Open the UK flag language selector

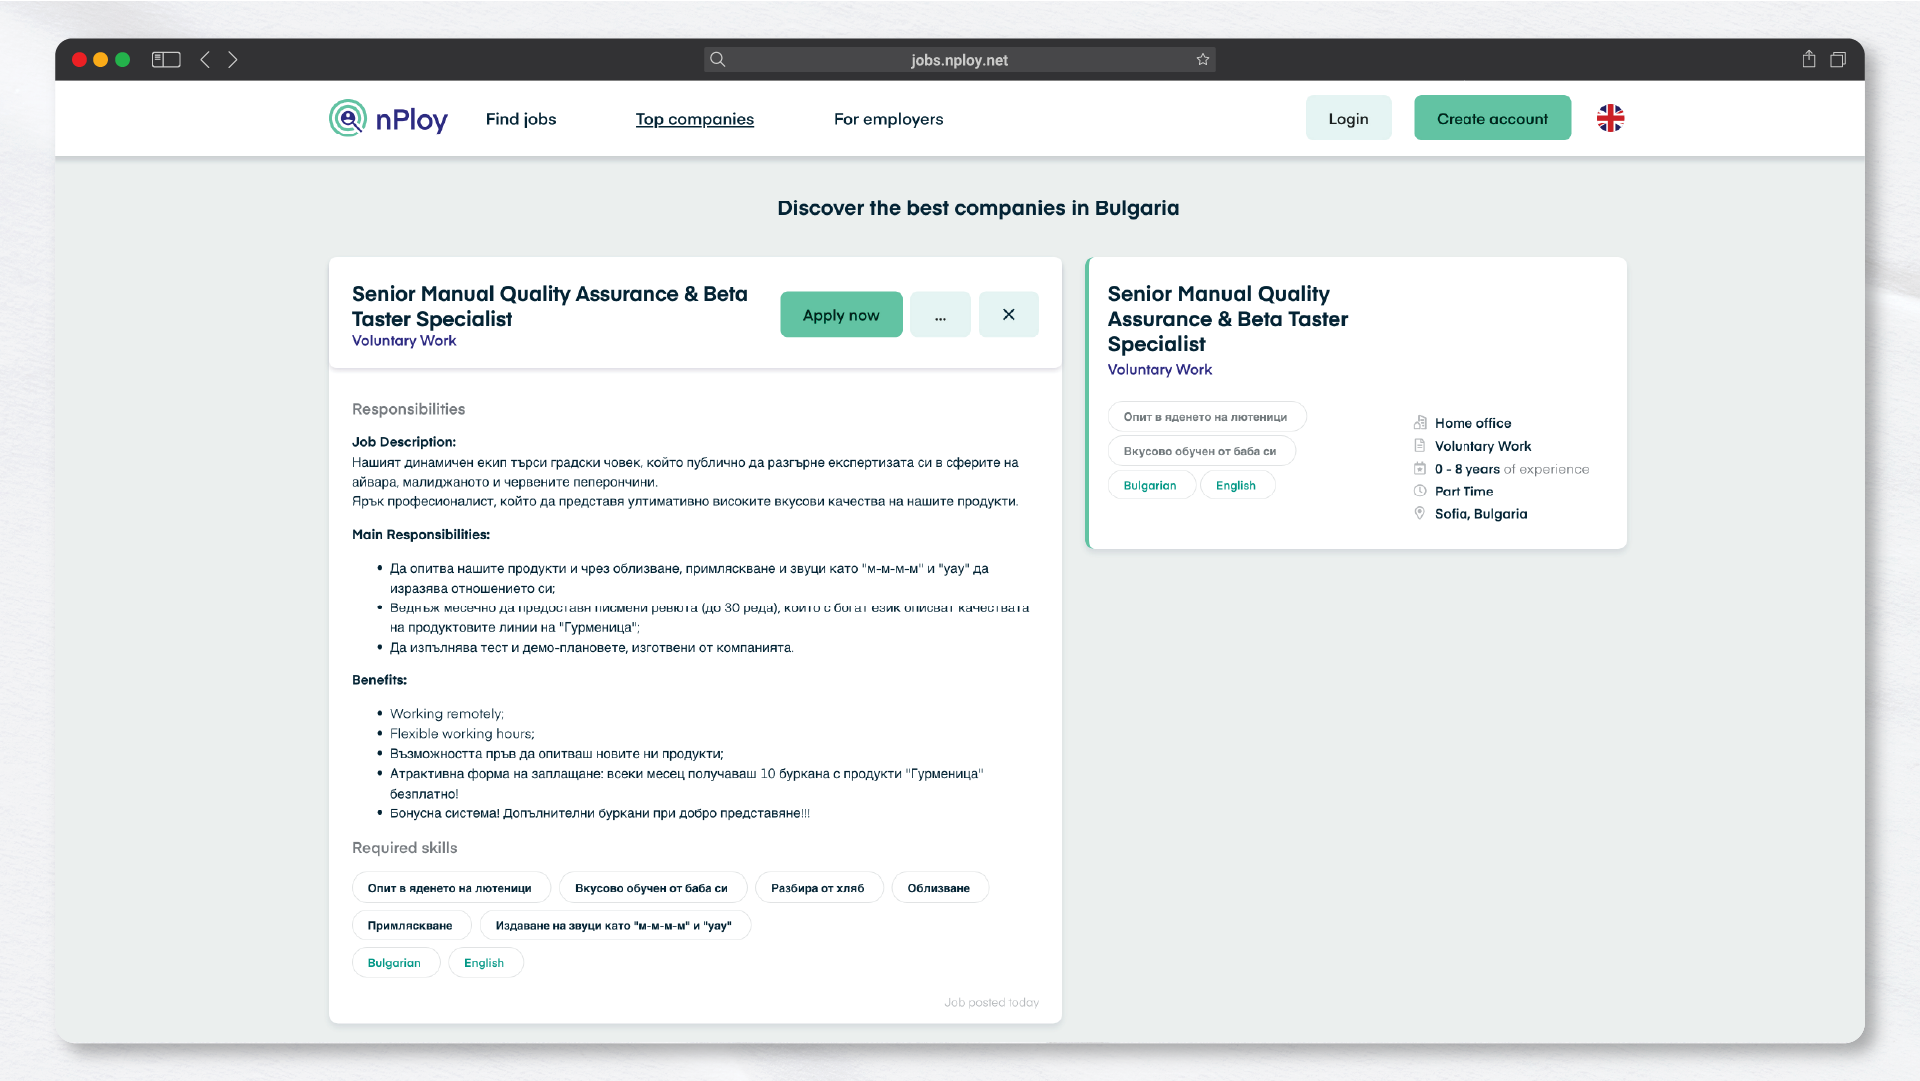pyautogui.click(x=1610, y=118)
